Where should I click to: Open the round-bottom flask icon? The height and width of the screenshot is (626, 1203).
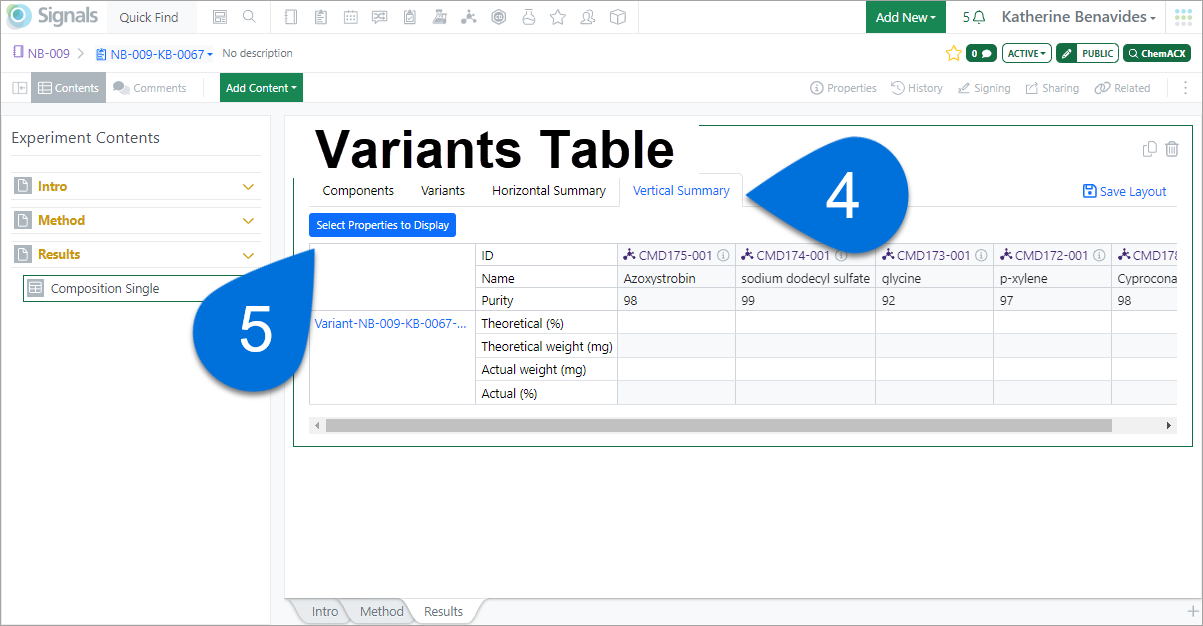tap(528, 17)
